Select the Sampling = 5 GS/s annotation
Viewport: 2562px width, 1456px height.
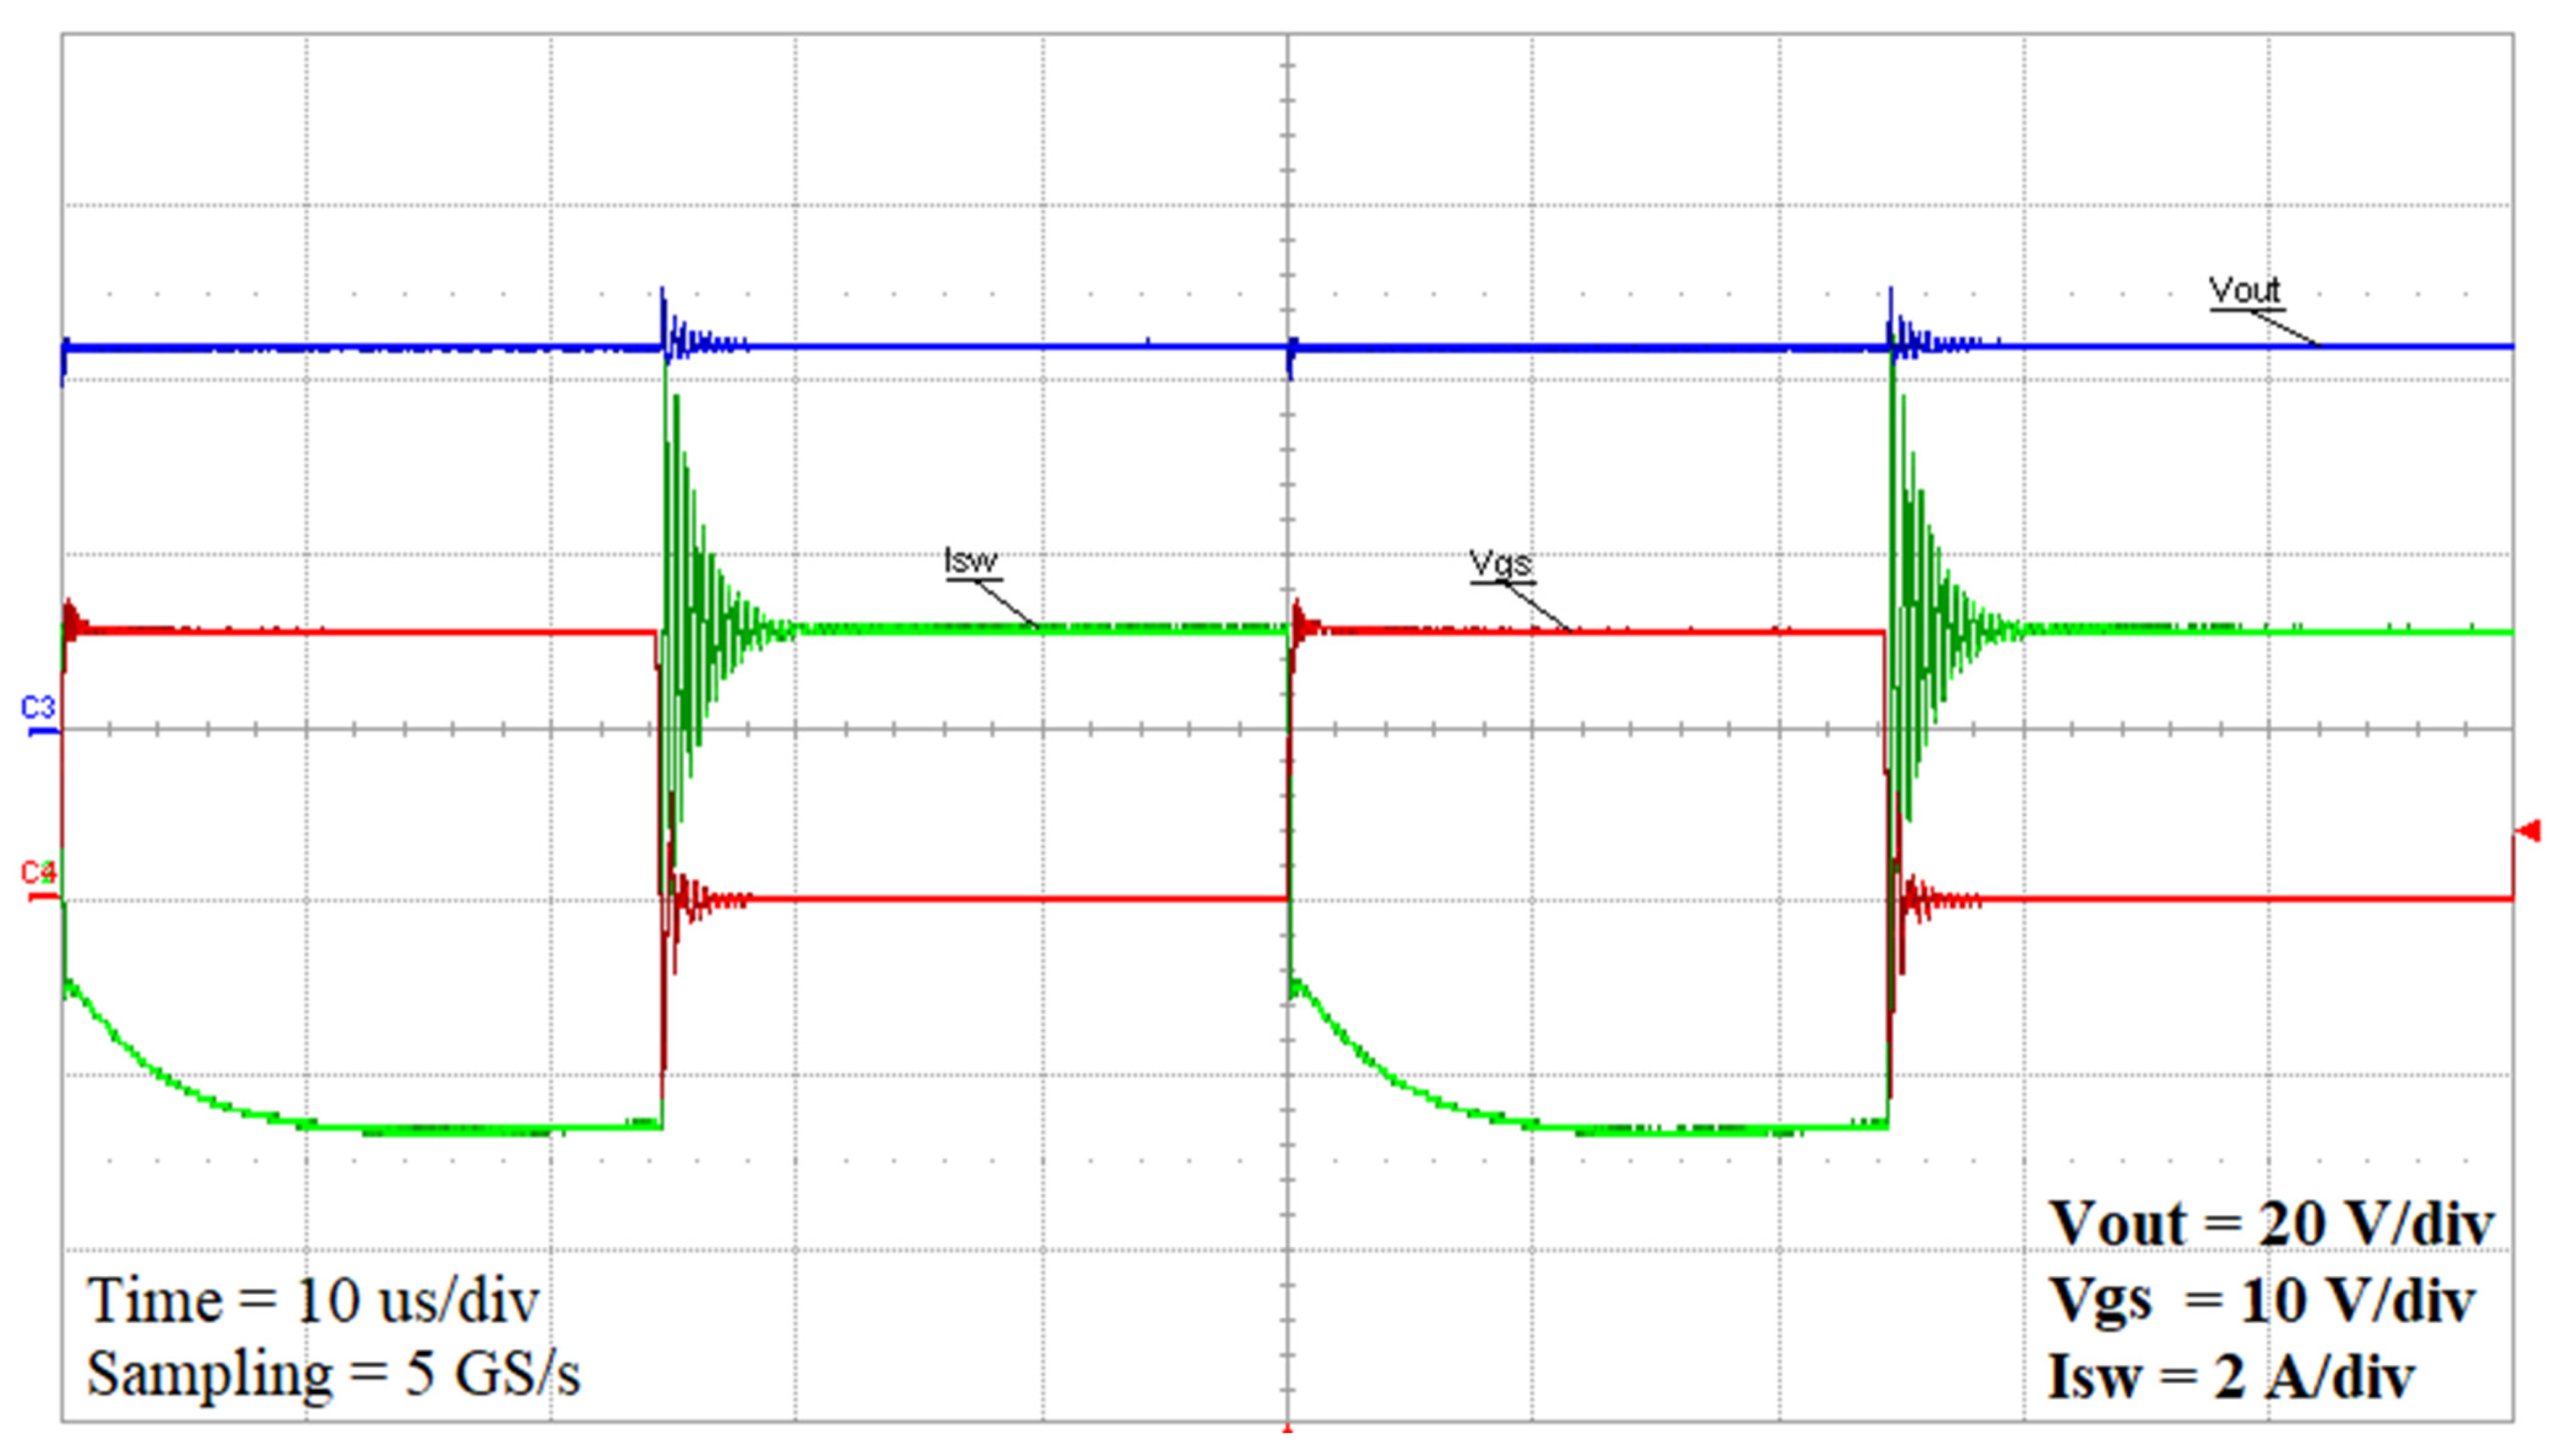(333, 1374)
